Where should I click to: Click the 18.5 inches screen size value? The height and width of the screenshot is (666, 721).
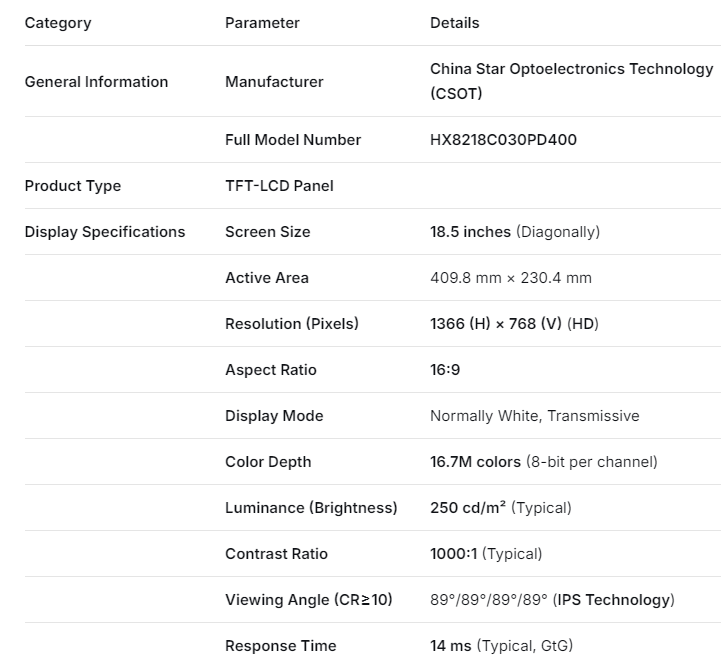(470, 232)
